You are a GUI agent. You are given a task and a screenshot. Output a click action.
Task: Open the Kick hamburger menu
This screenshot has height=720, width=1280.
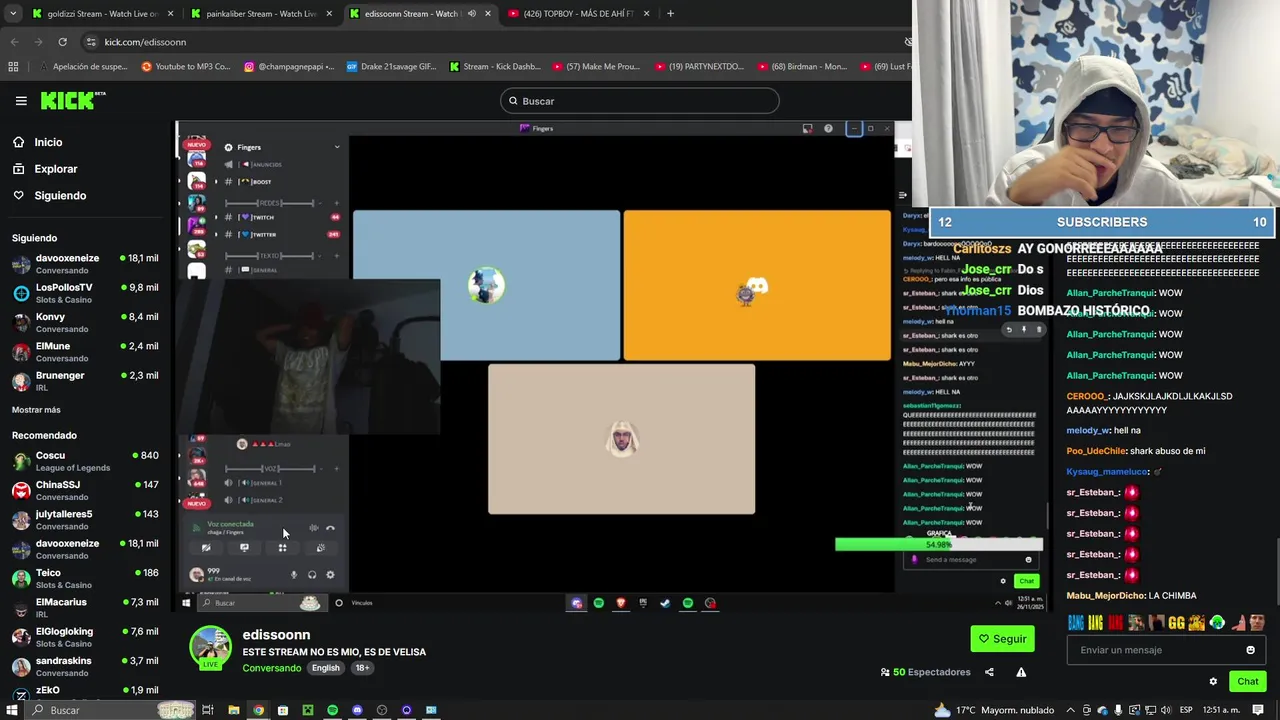[x=21, y=101]
